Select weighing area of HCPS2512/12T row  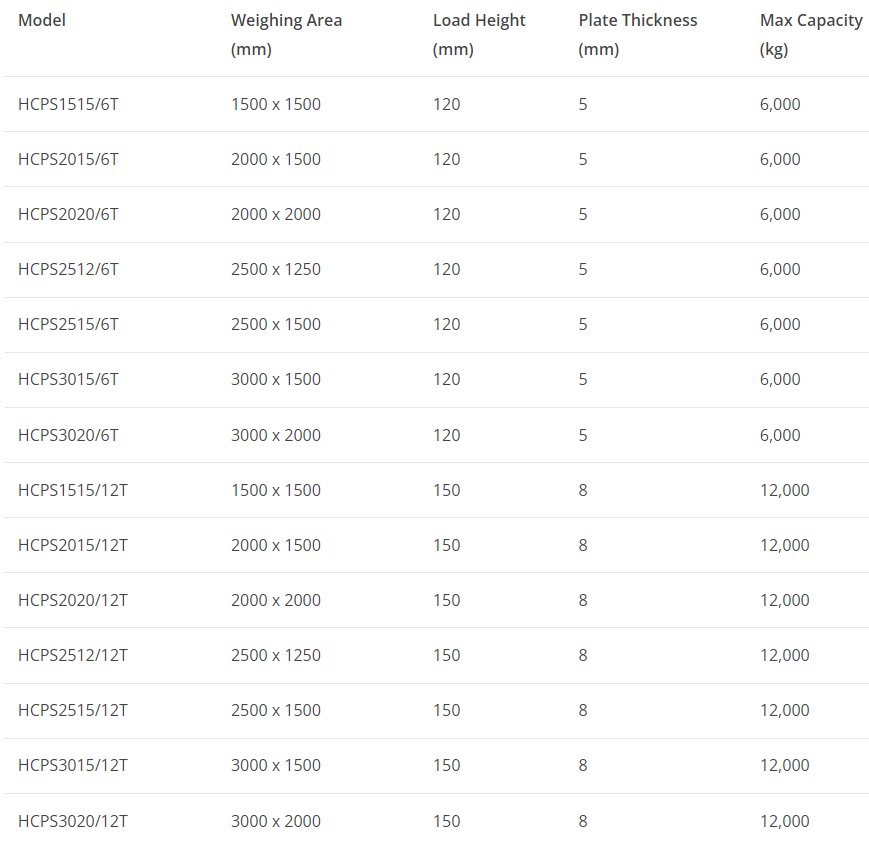(x=276, y=655)
